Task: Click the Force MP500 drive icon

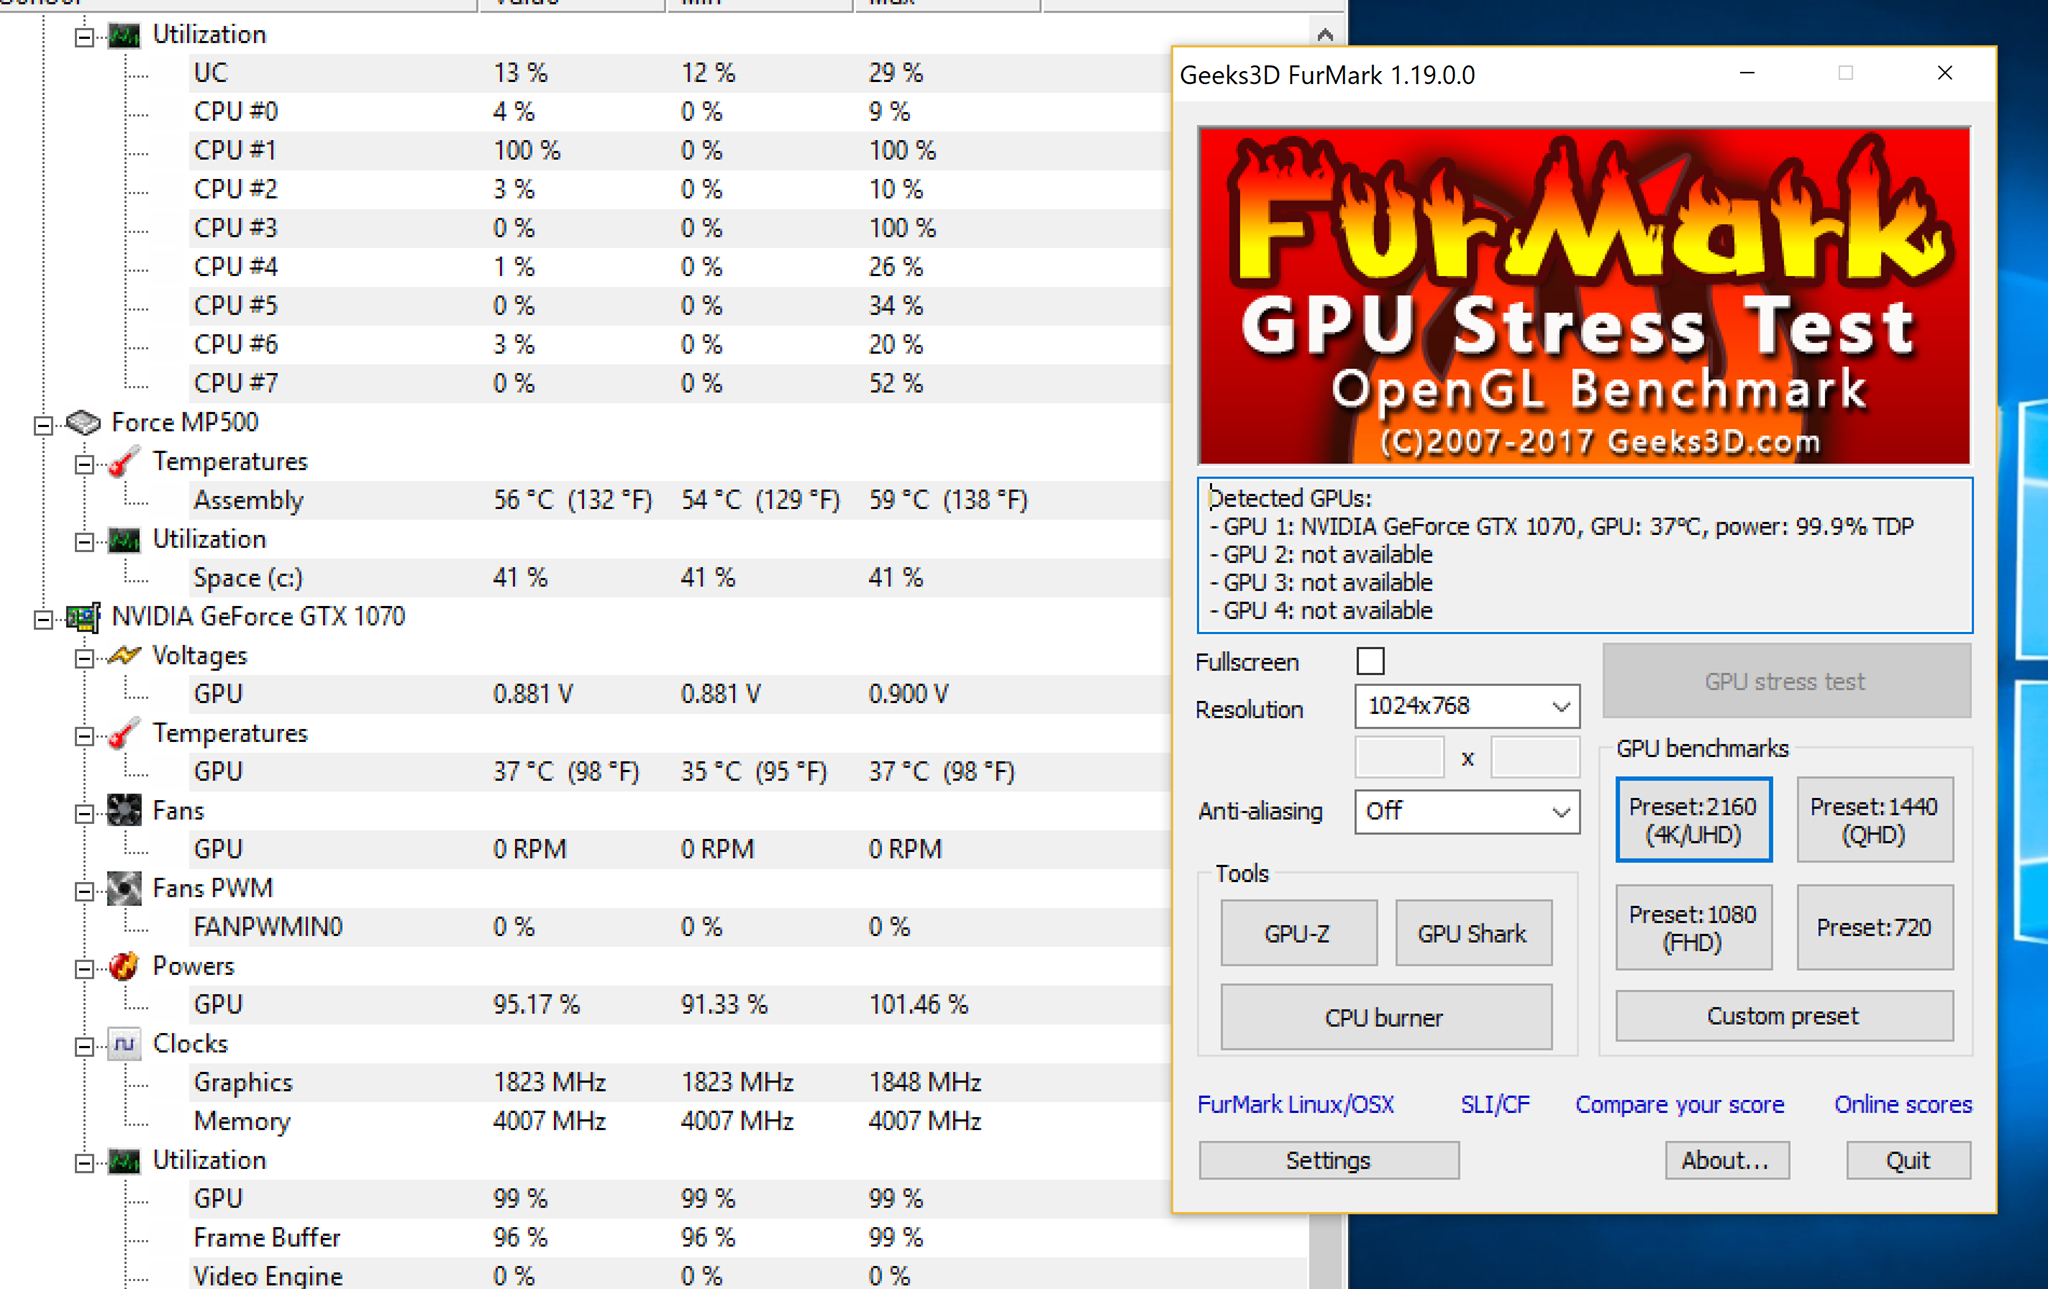Action: (83, 423)
